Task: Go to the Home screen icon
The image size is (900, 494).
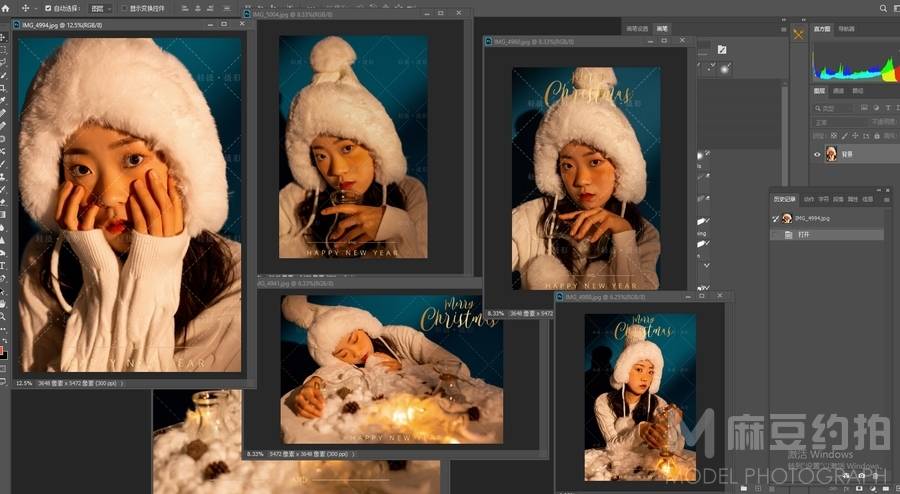Action: coord(5,9)
